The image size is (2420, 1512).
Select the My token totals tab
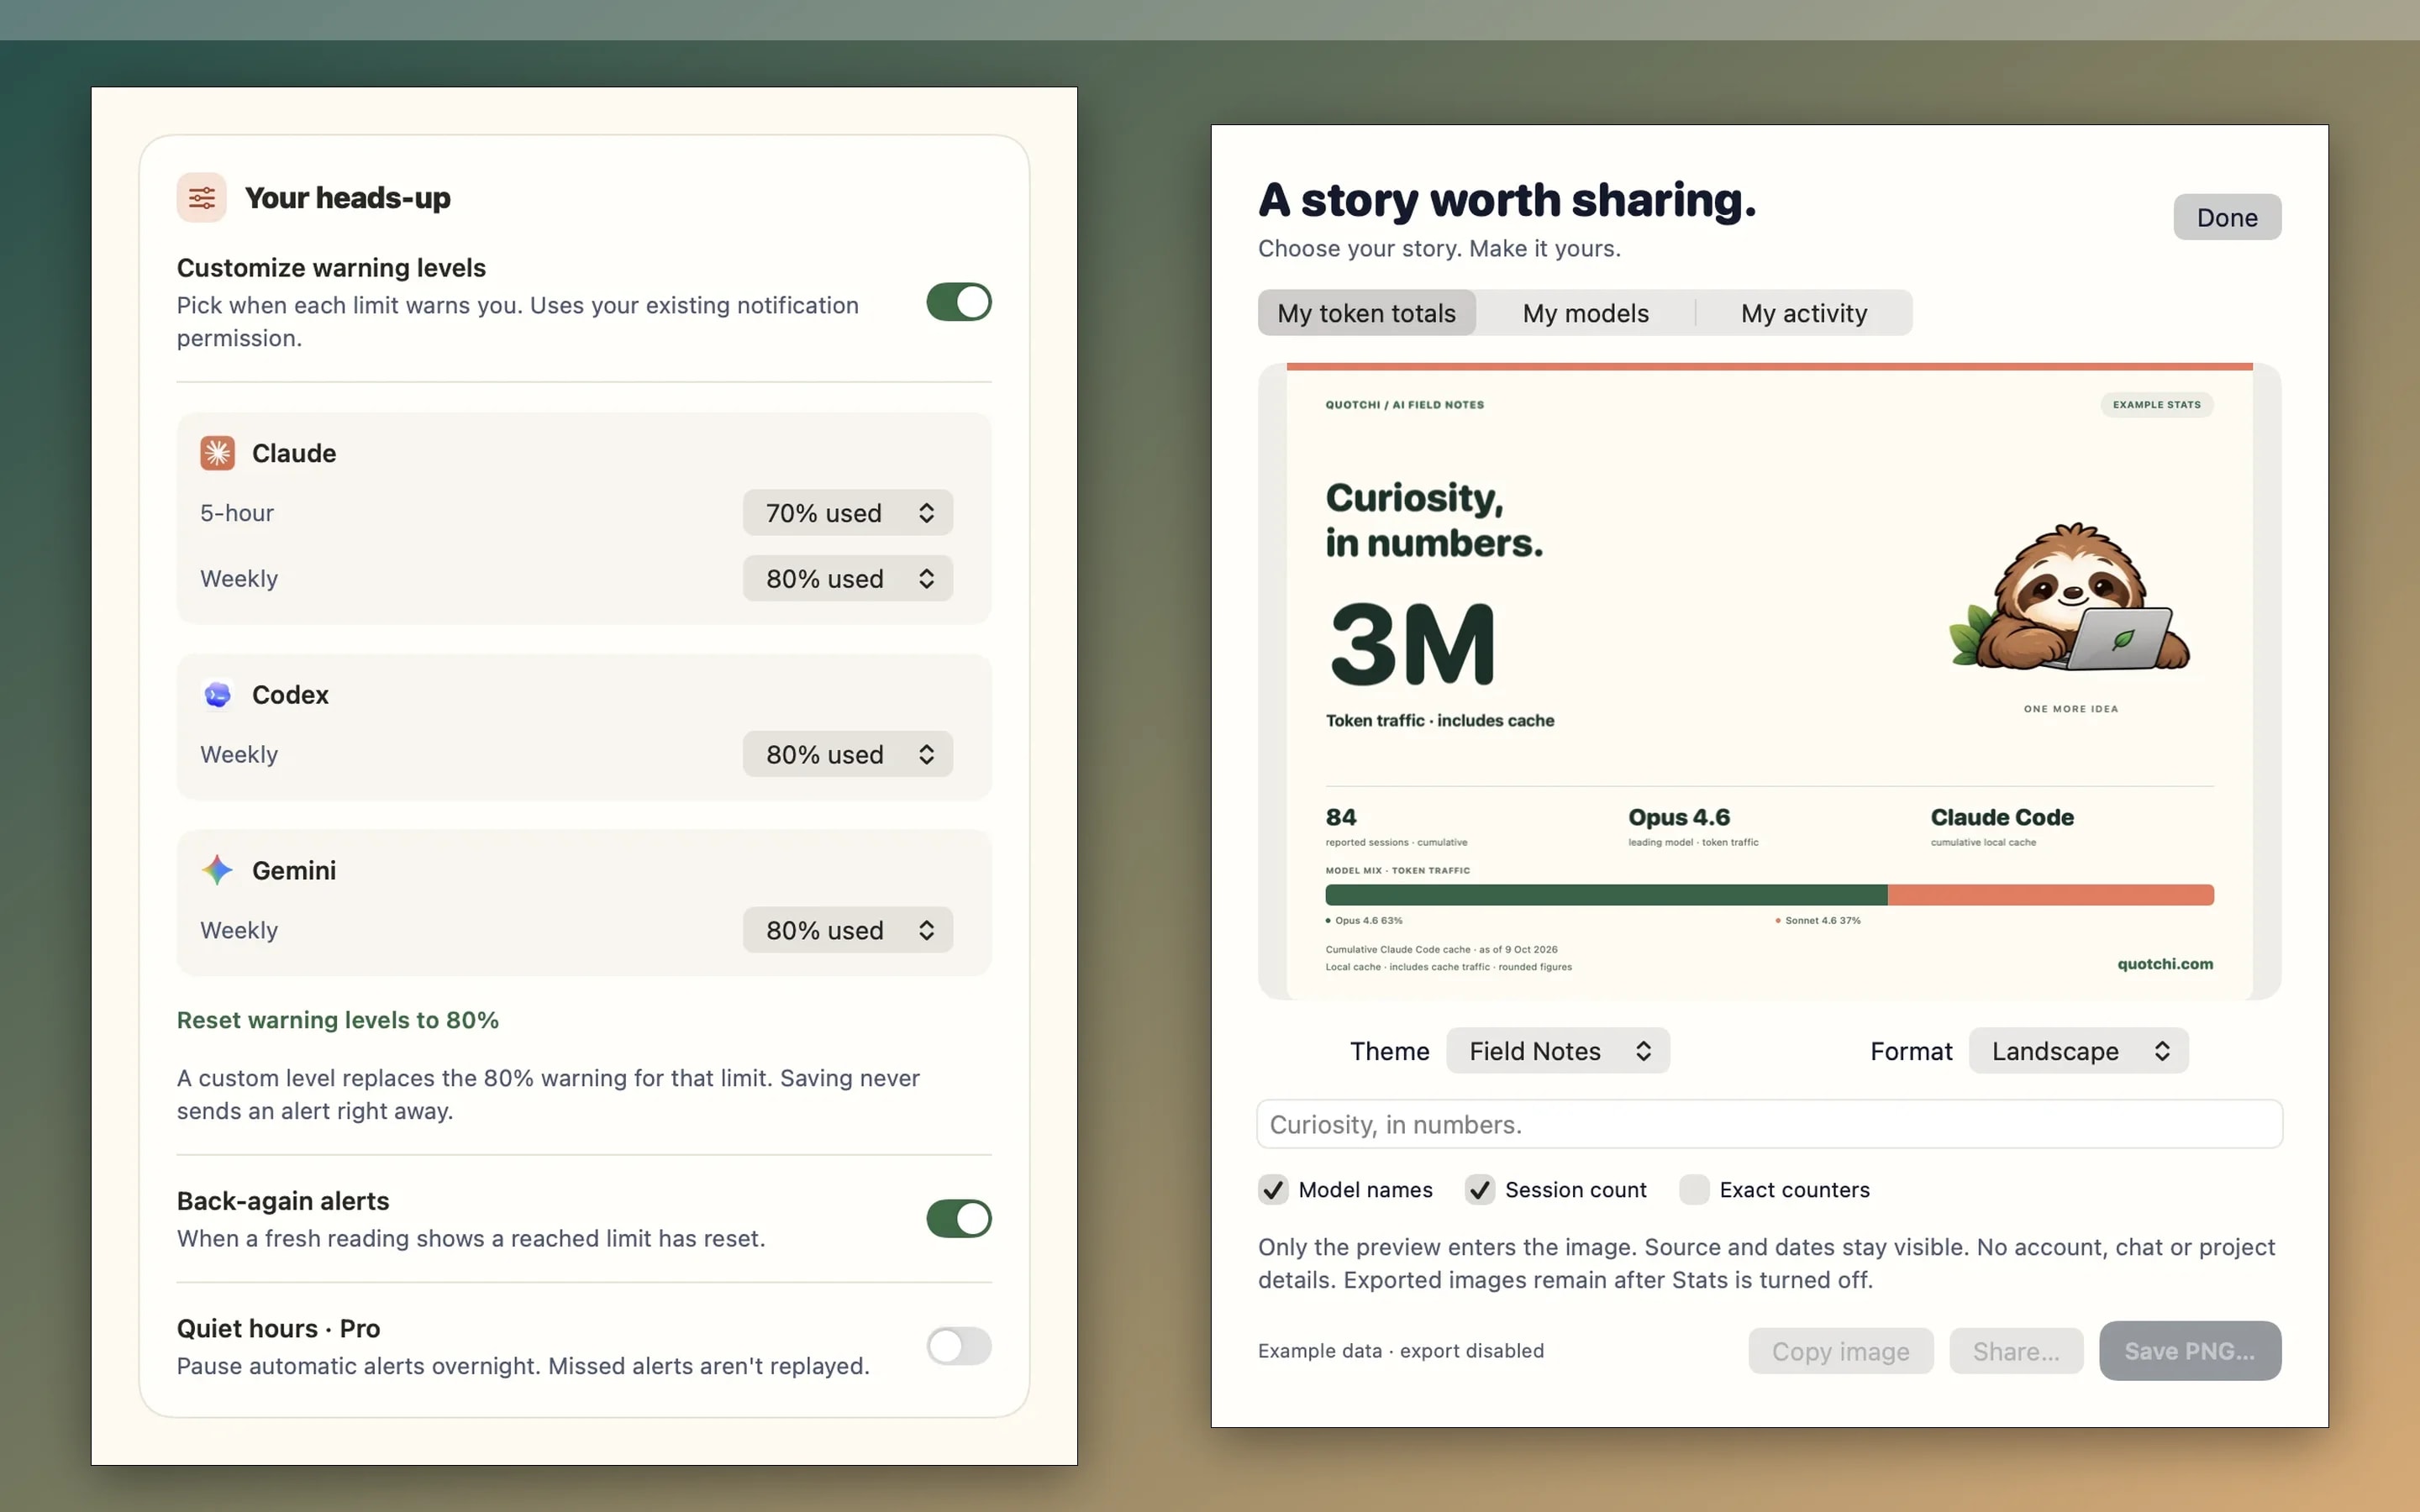coord(1366,313)
